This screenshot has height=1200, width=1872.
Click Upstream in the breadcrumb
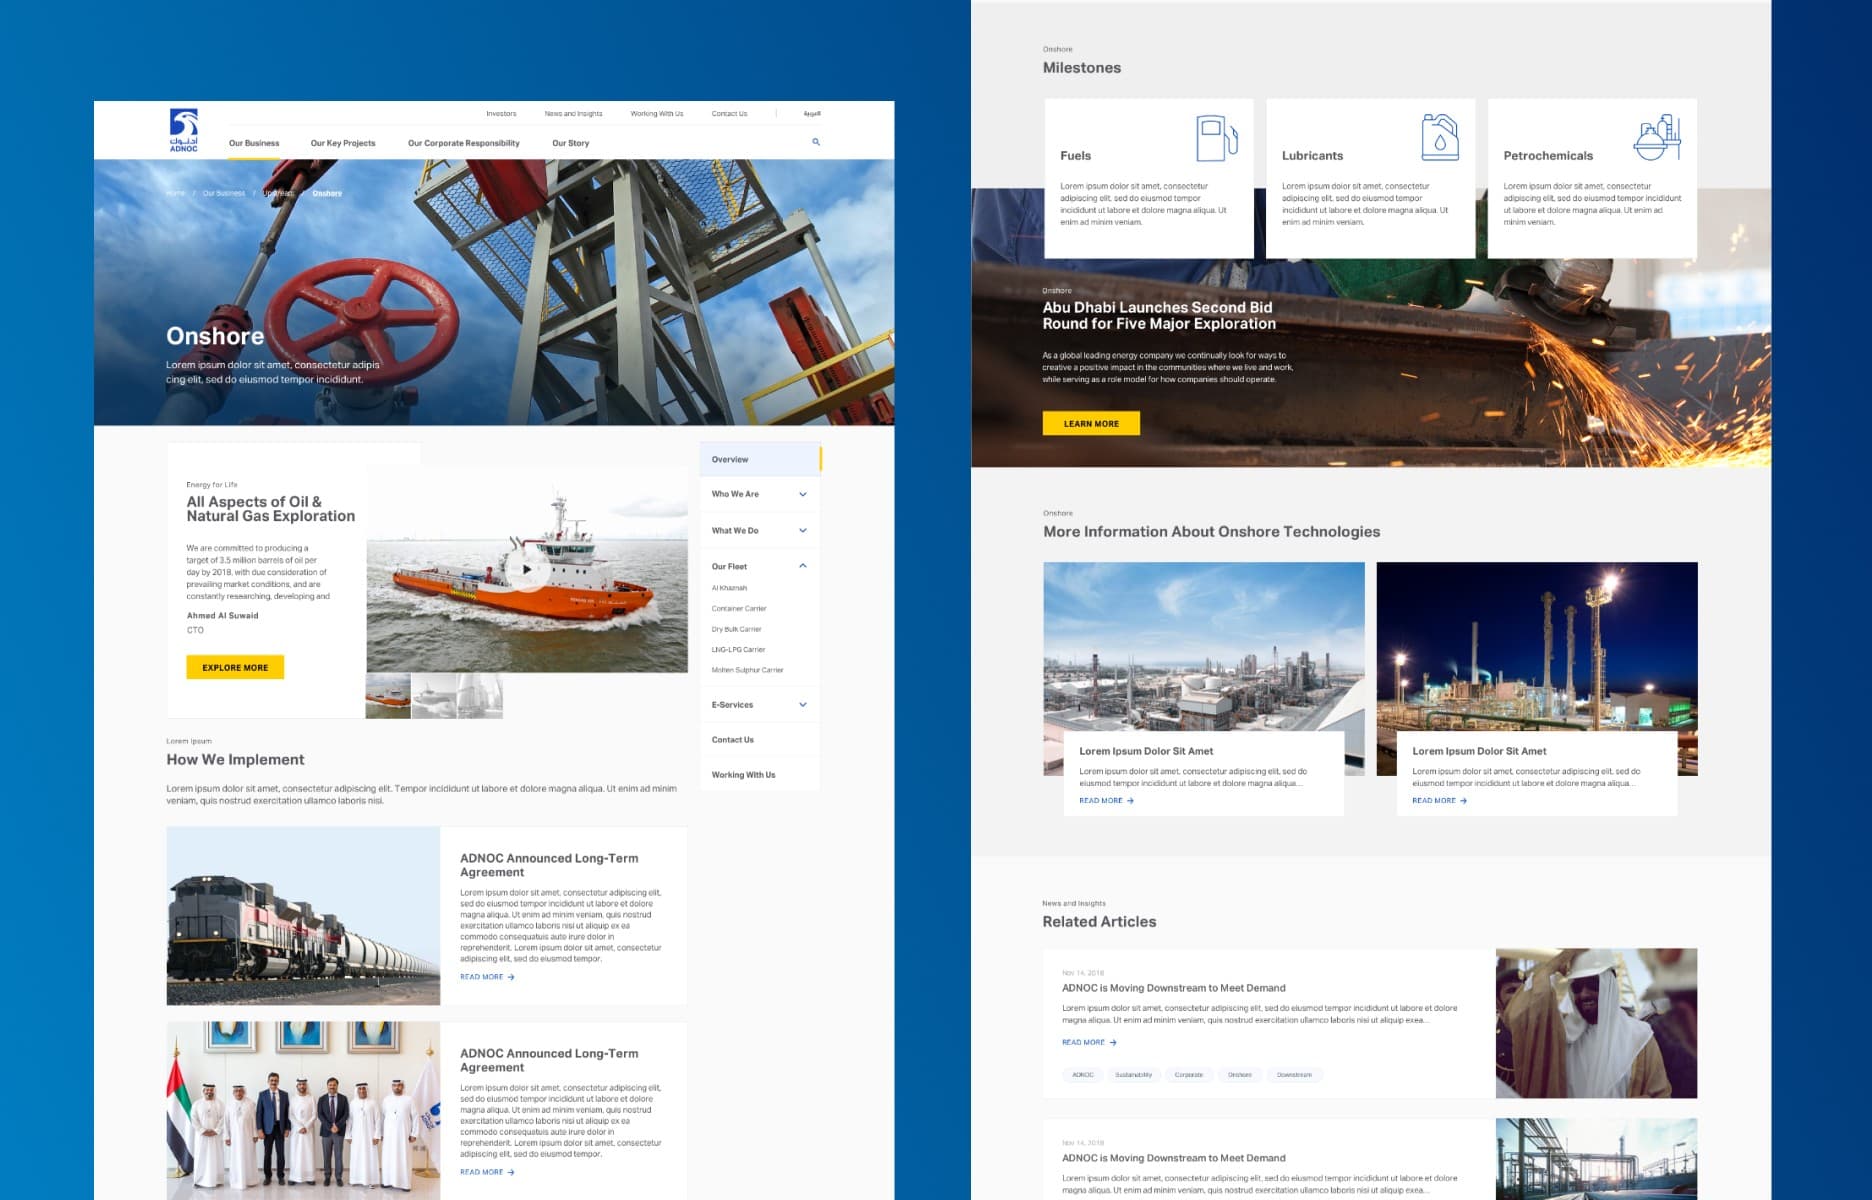point(279,193)
